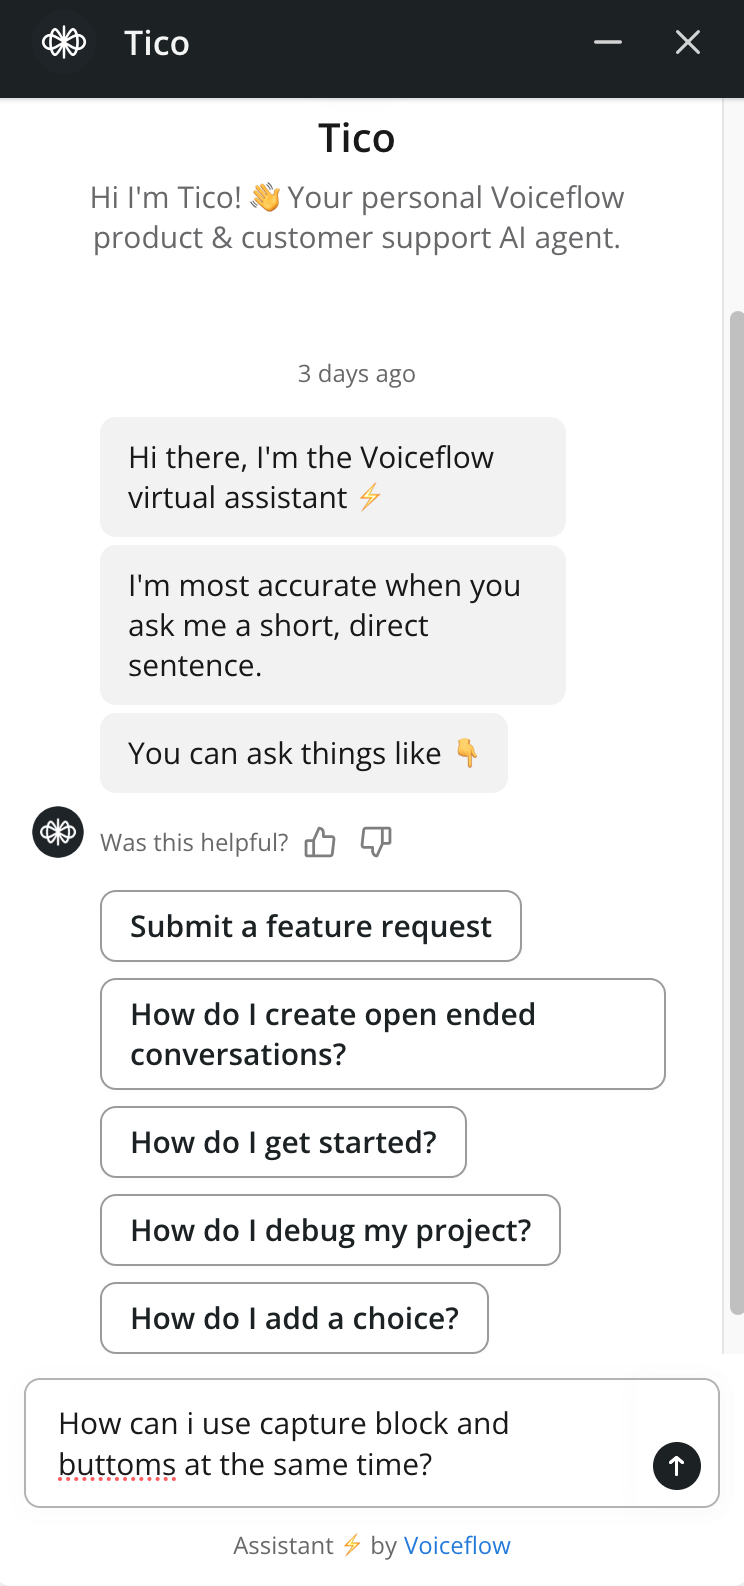The height and width of the screenshot is (1586, 744).
Task: Click the misspelled word buttoms in input
Action: [x=117, y=1465]
